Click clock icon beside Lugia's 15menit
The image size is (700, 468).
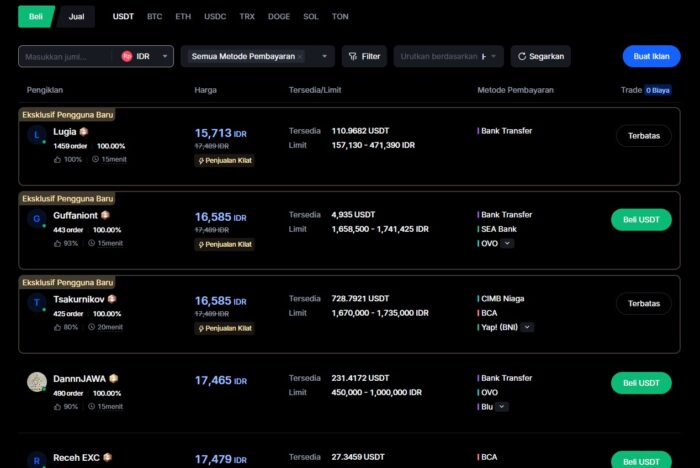point(95,159)
